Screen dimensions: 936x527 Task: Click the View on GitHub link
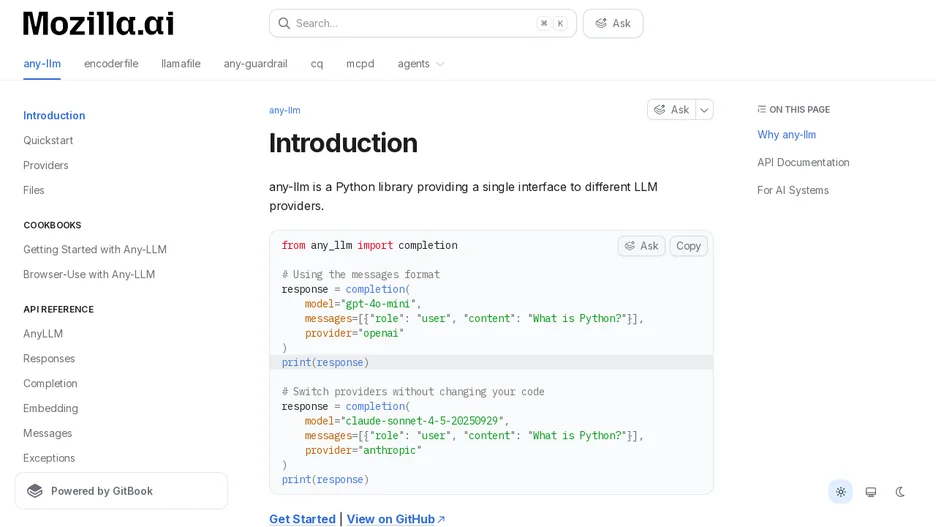coord(391,519)
